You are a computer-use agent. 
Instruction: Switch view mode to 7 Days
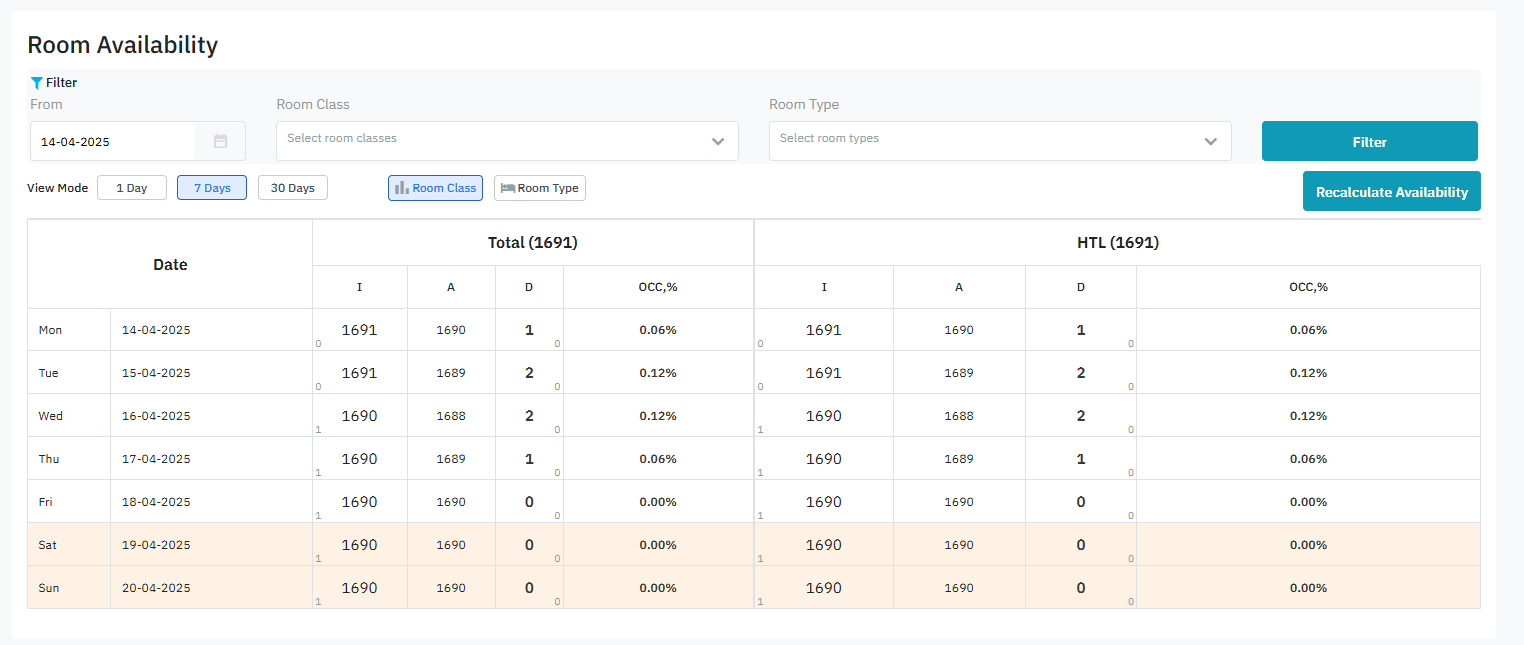click(212, 188)
